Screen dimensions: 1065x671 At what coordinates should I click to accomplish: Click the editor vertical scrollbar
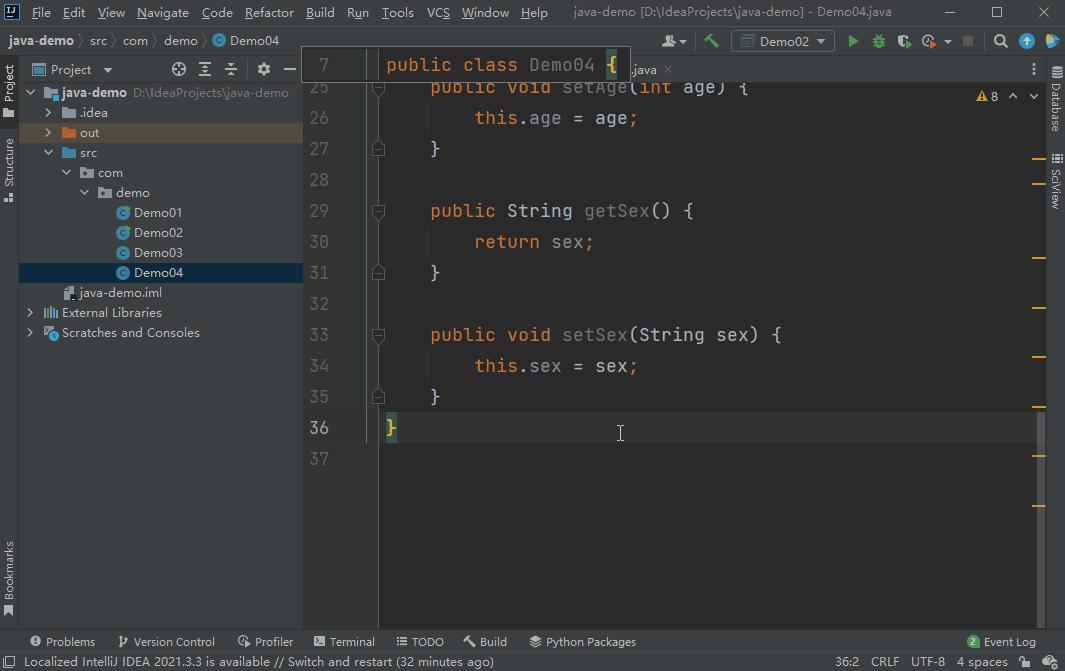click(1041, 519)
